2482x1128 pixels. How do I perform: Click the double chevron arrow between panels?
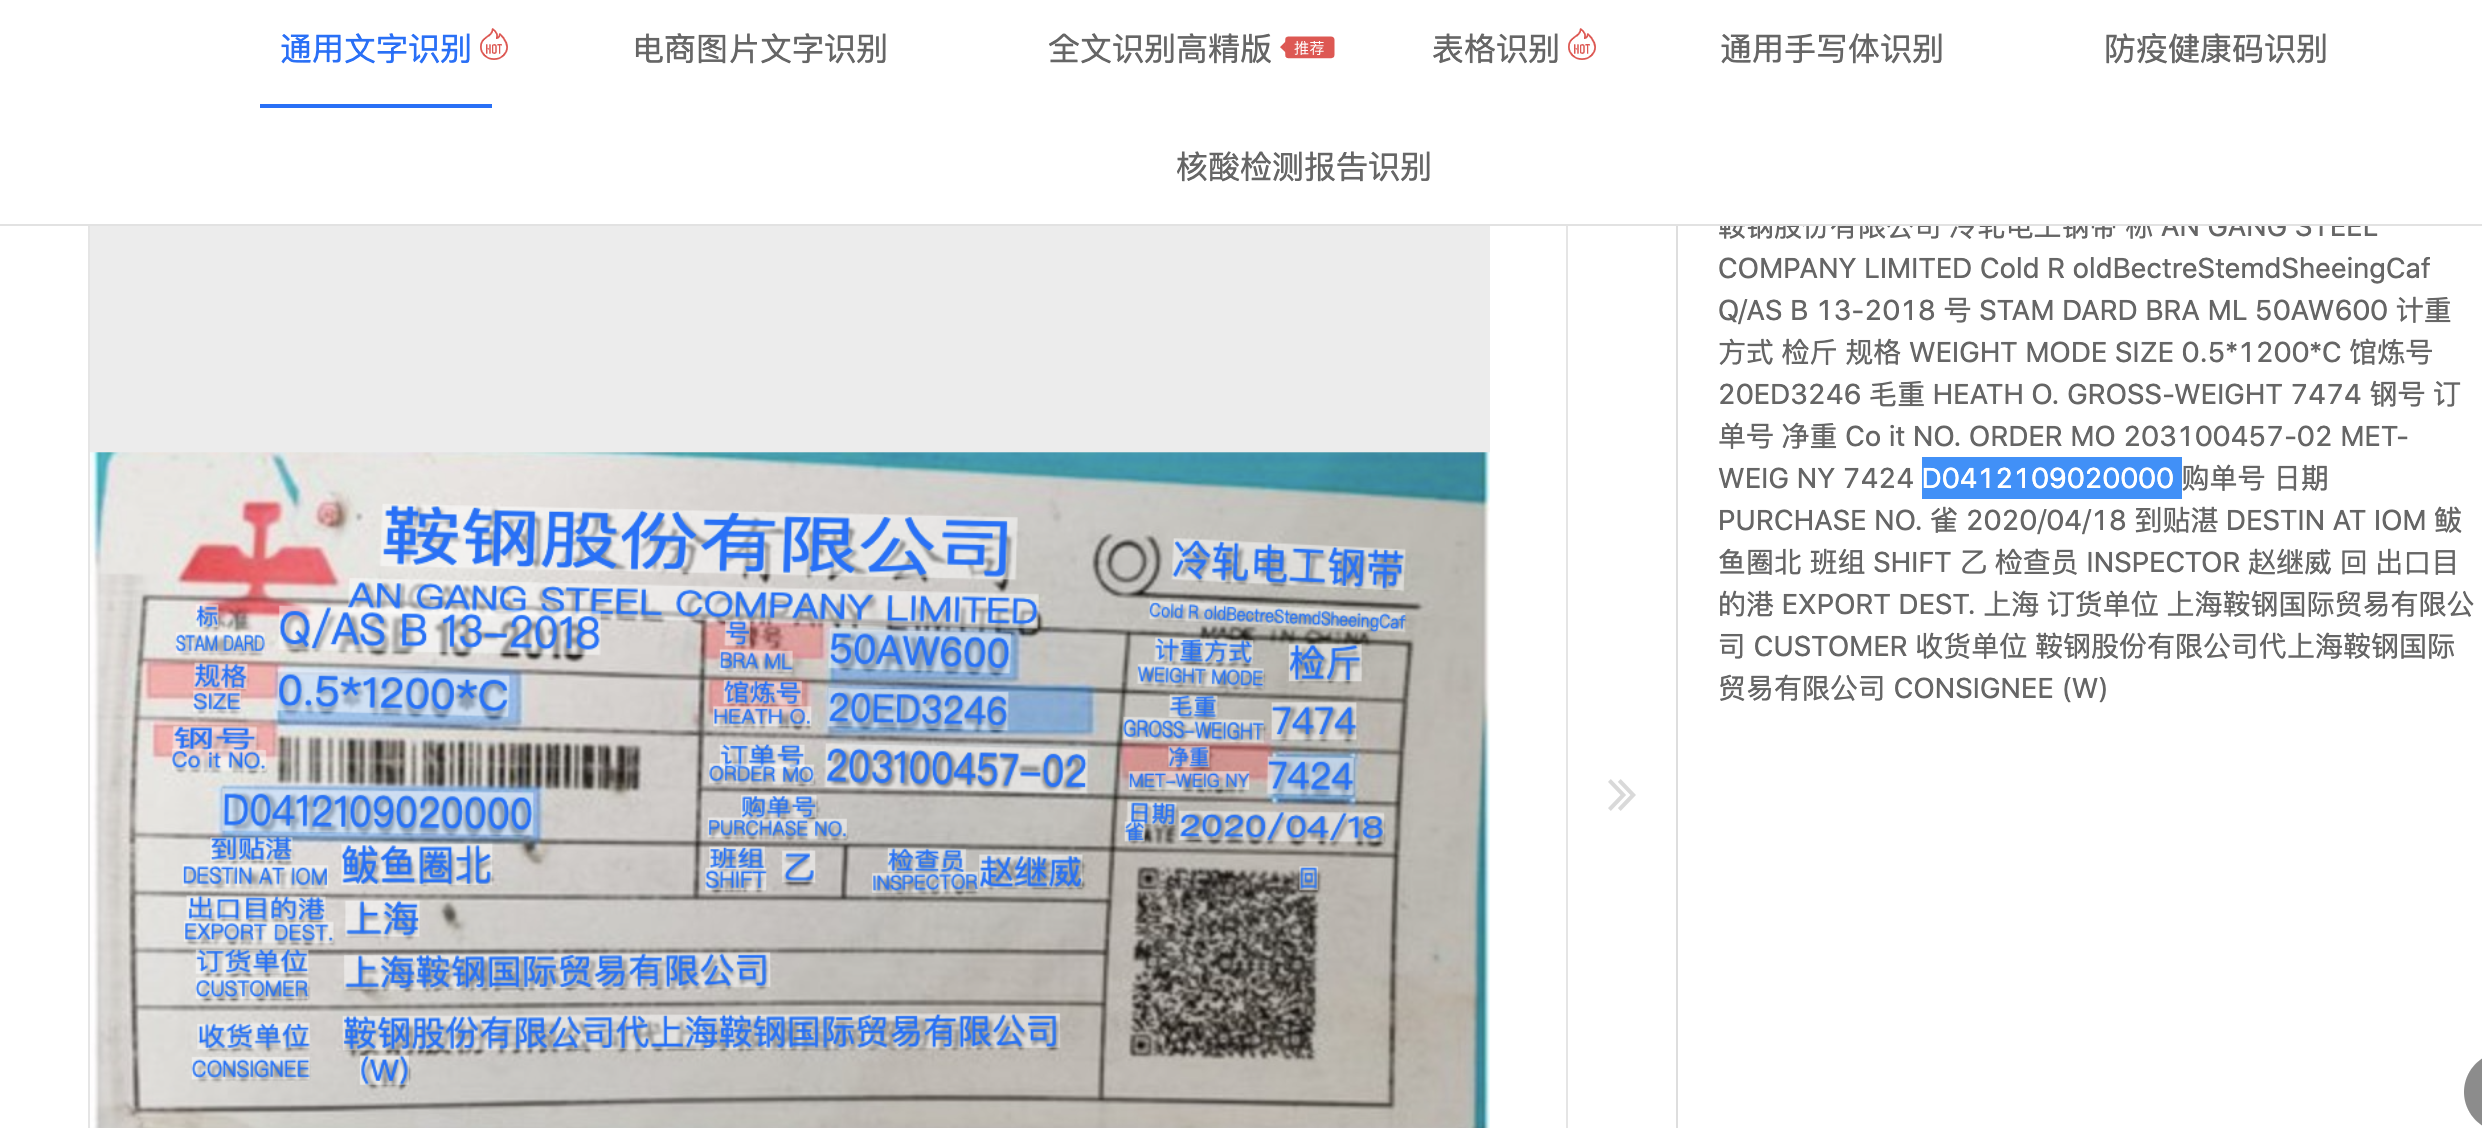point(1621,795)
